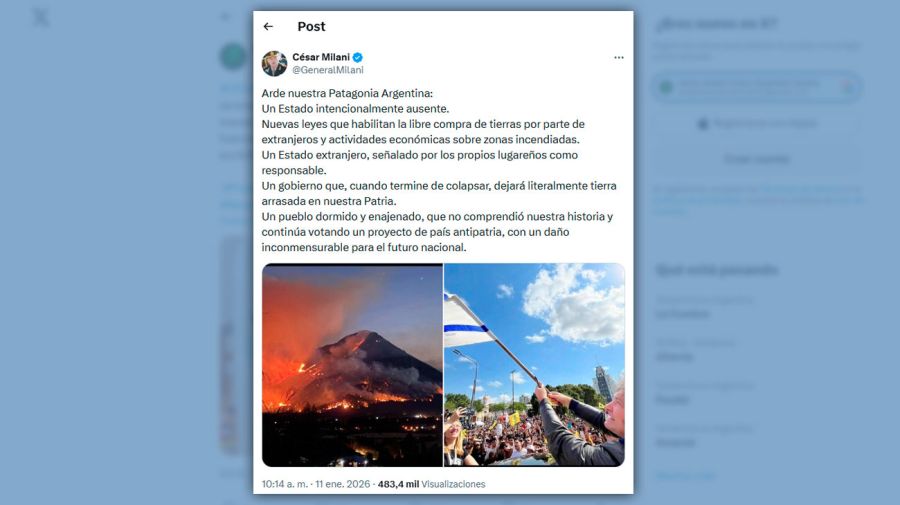Click the blue verified badge
The height and width of the screenshot is (505, 900).
pyautogui.click(x=358, y=57)
